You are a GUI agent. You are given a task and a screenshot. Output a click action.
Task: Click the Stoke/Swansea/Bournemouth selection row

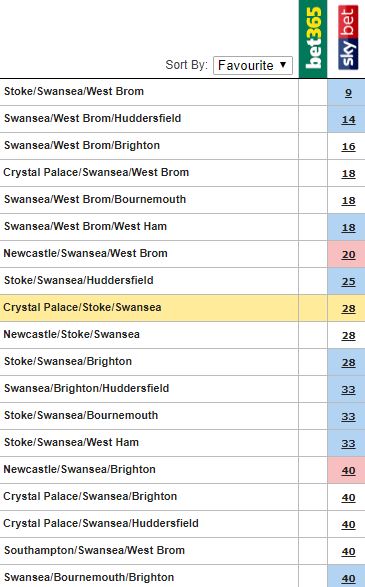(182, 416)
